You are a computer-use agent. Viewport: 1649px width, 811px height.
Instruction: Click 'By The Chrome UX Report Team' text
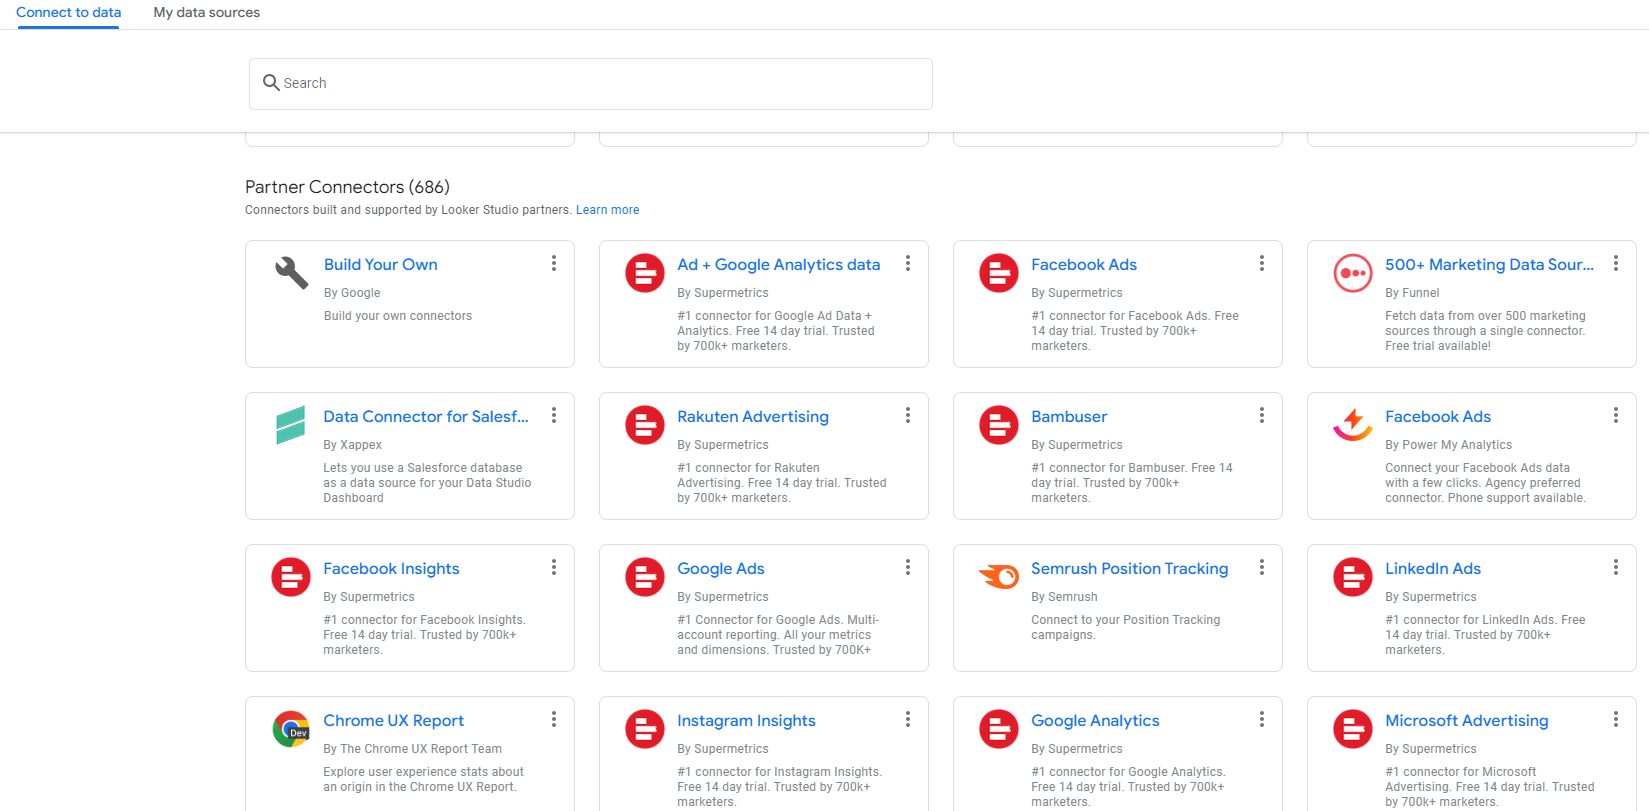click(x=412, y=749)
